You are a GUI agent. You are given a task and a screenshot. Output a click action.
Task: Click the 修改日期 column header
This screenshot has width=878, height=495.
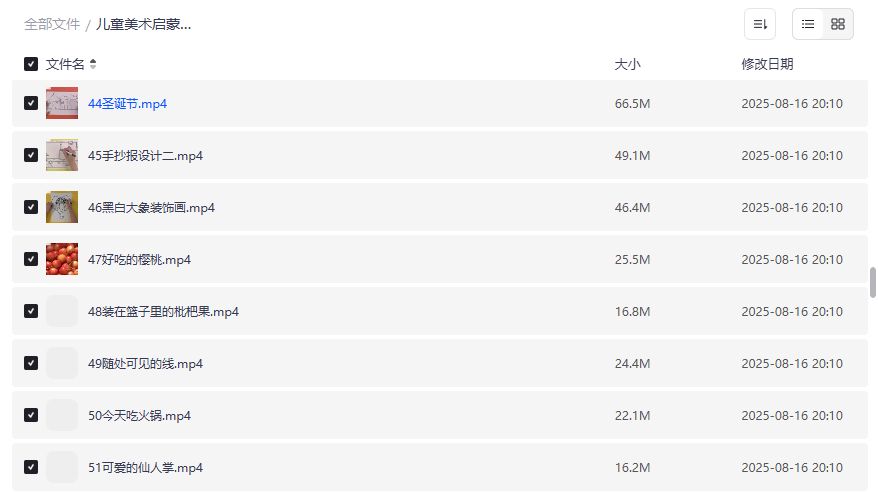(767, 65)
